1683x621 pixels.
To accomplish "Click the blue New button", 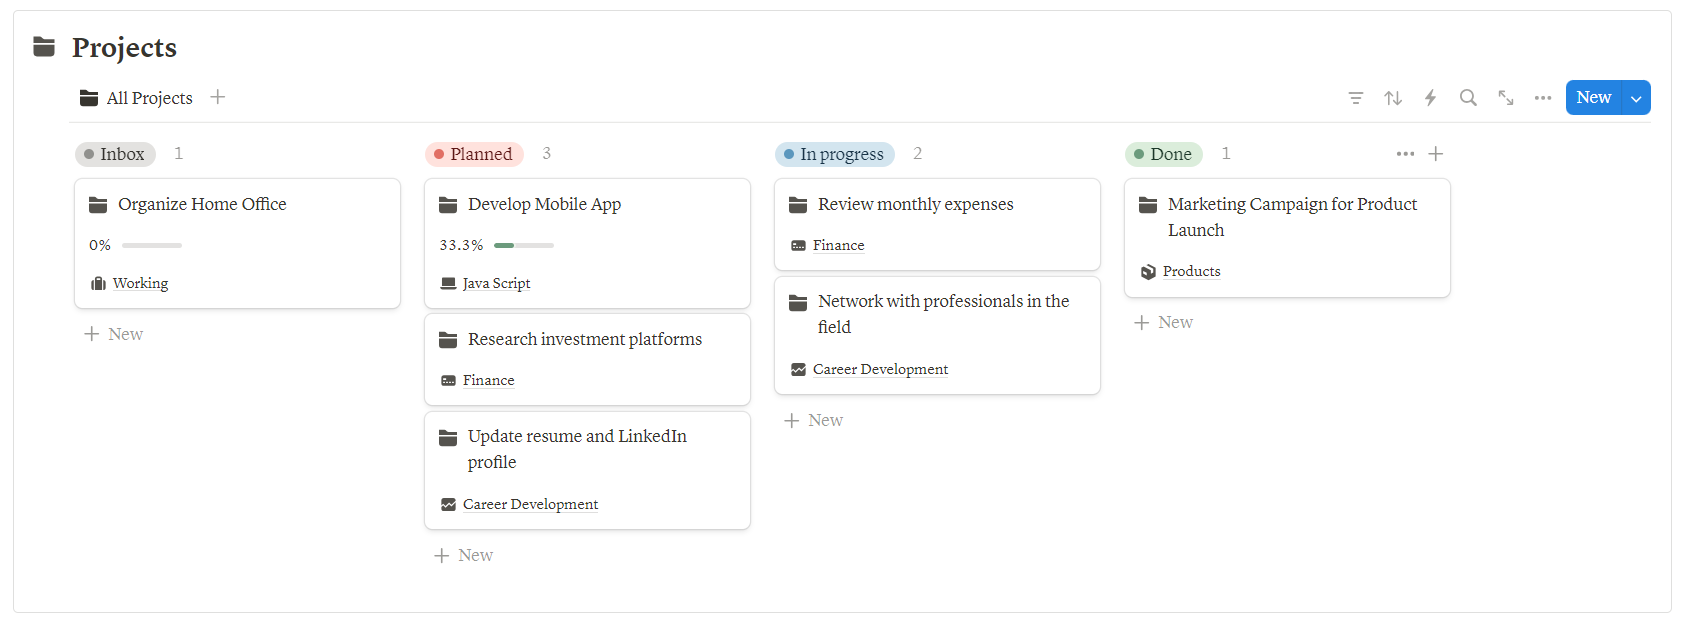I will click(1593, 98).
